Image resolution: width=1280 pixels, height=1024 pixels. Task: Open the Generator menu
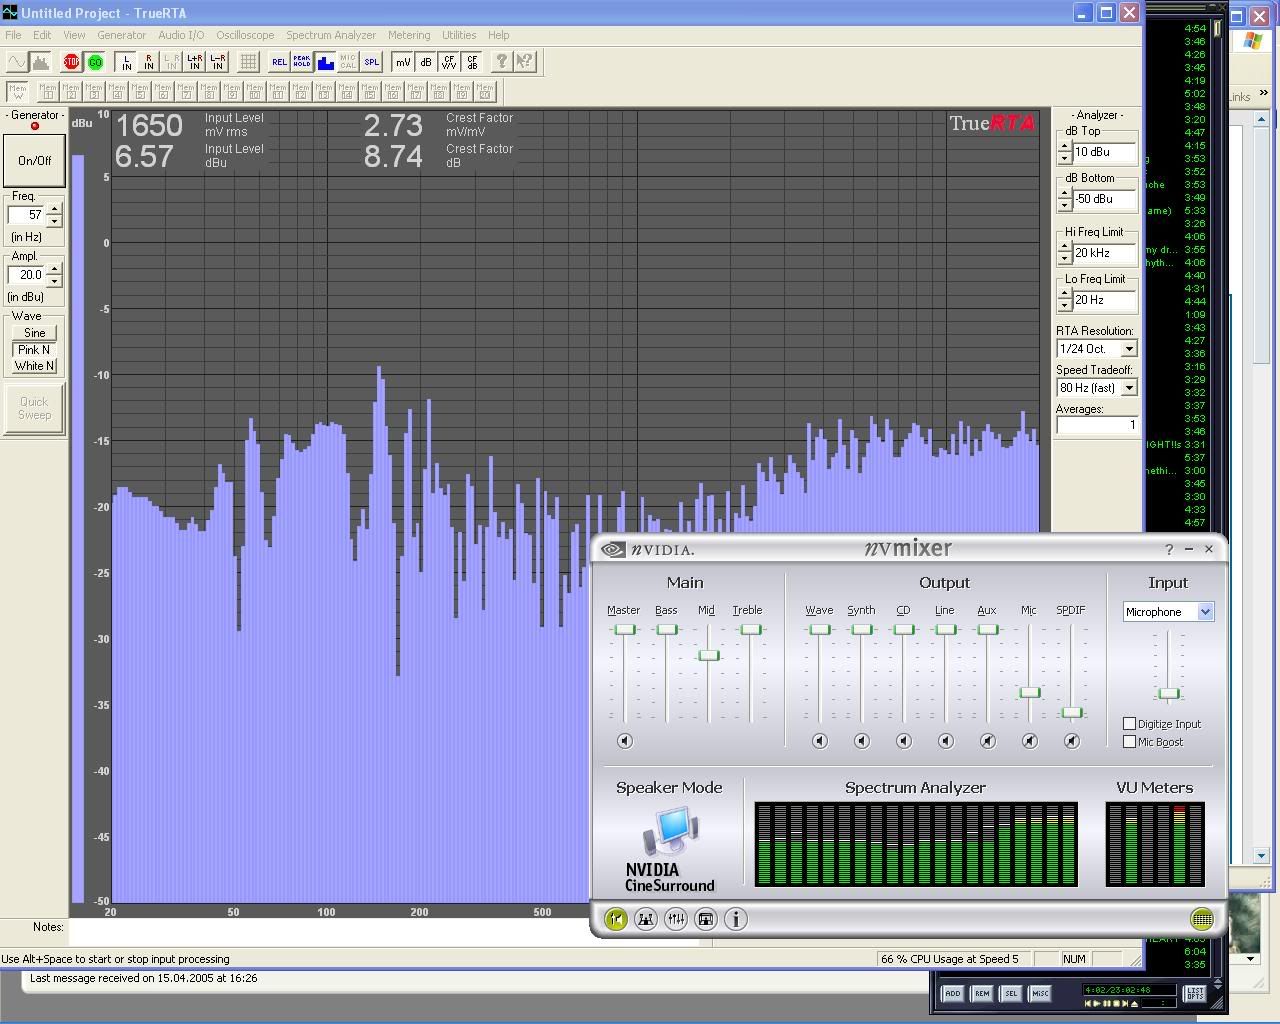click(x=122, y=35)
